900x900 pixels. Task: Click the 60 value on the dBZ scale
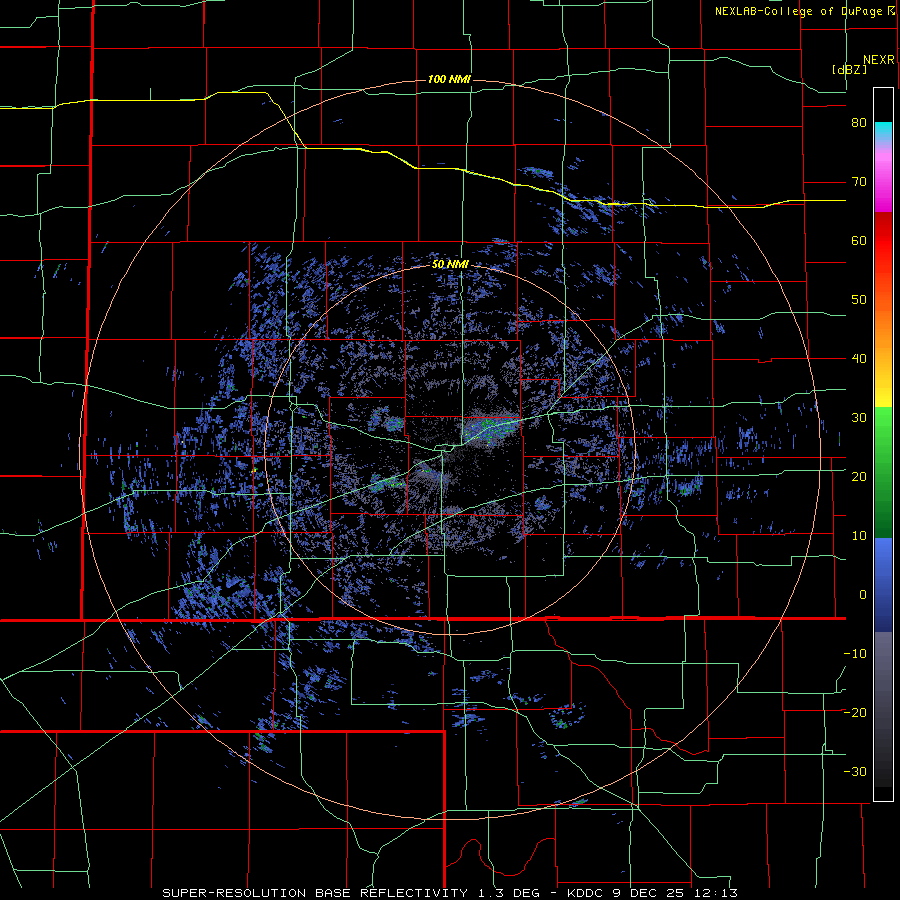[859, 240]
